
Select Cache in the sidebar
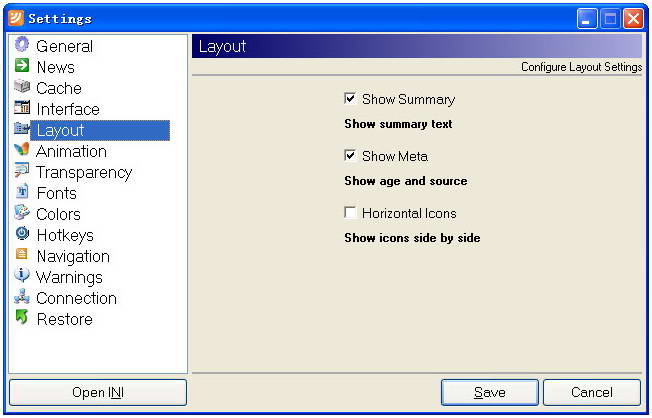click(59, 88)
